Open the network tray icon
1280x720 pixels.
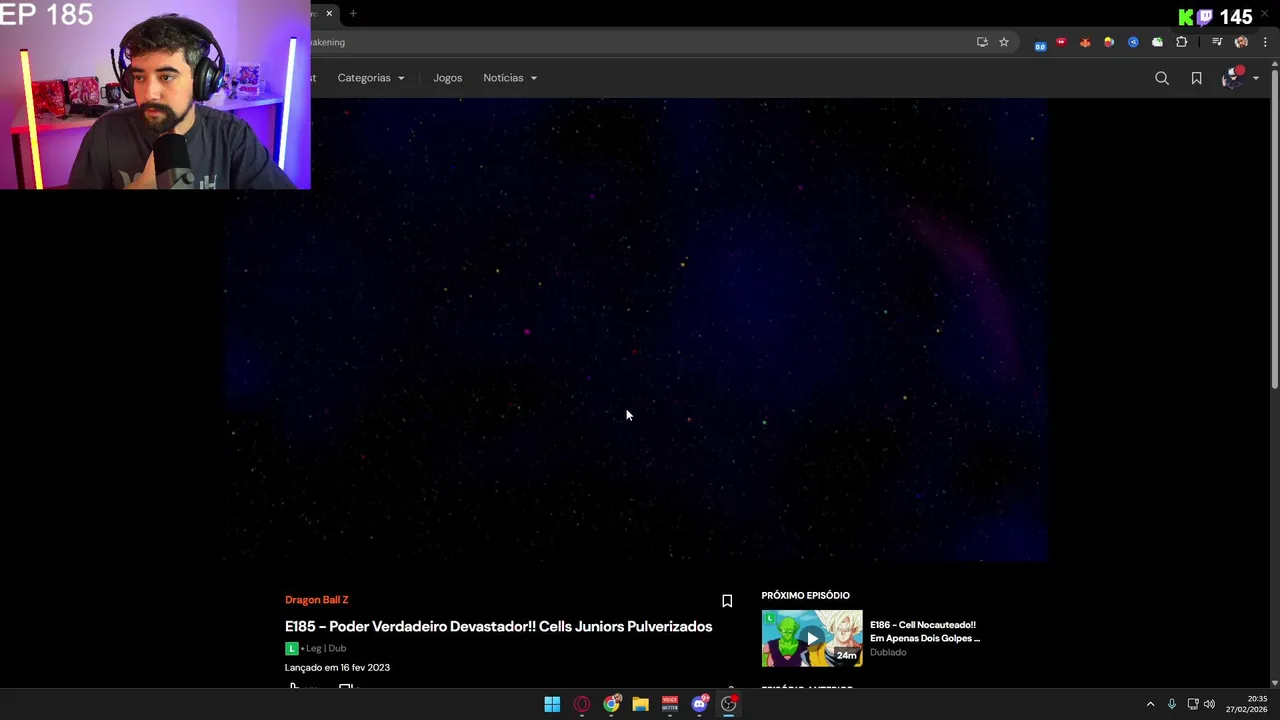pyautogui.click(x=1193, y=704)
